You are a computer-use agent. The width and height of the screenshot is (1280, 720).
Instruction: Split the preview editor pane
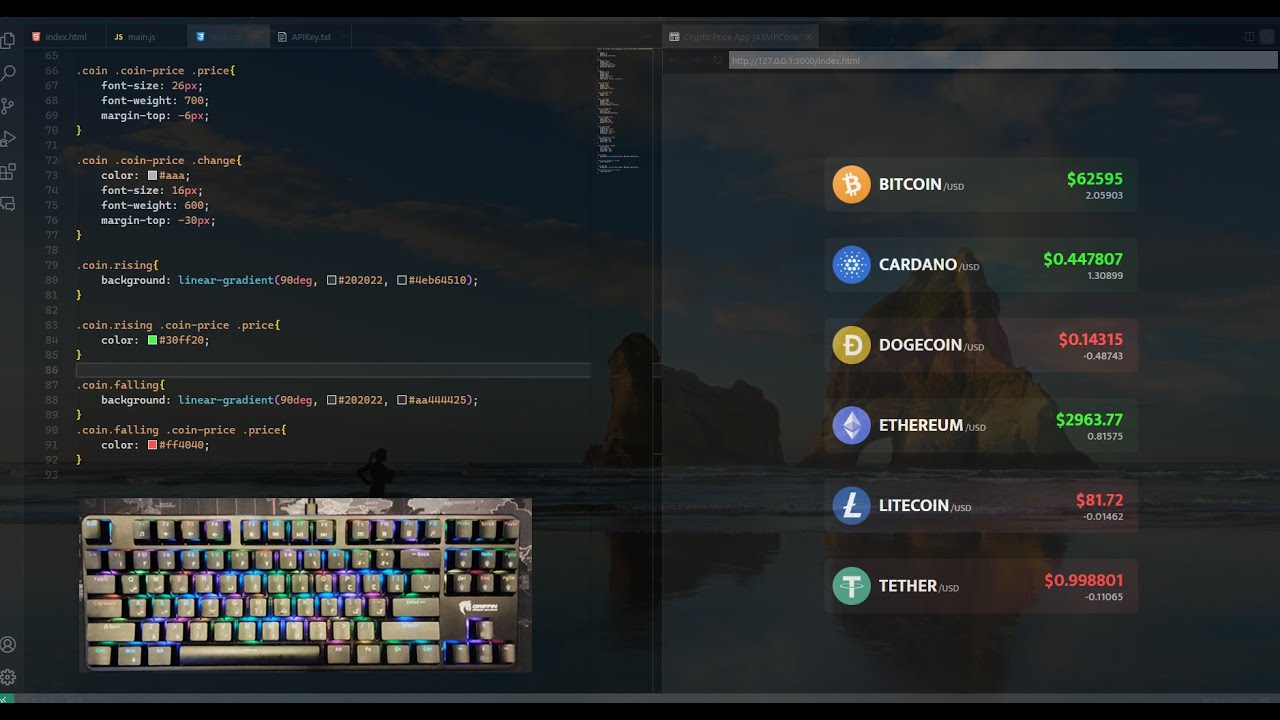[1250, 37]
